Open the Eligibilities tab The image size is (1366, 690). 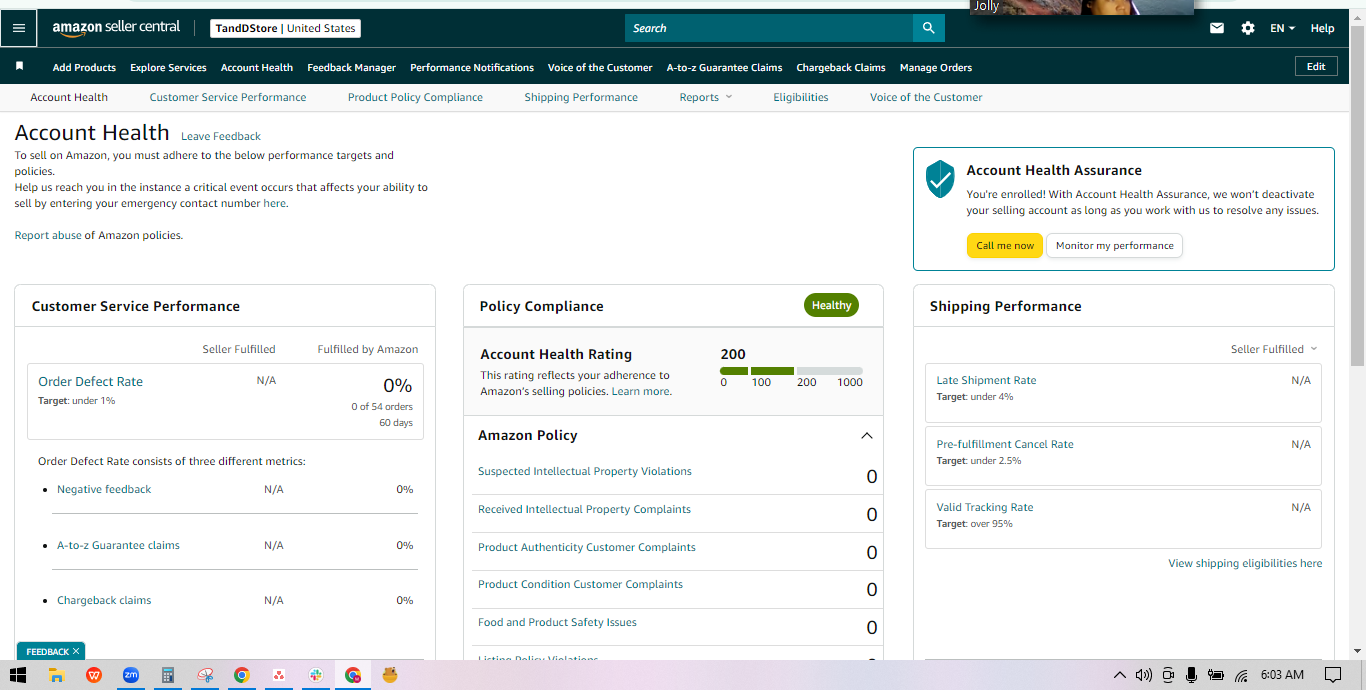coord(800,97)
